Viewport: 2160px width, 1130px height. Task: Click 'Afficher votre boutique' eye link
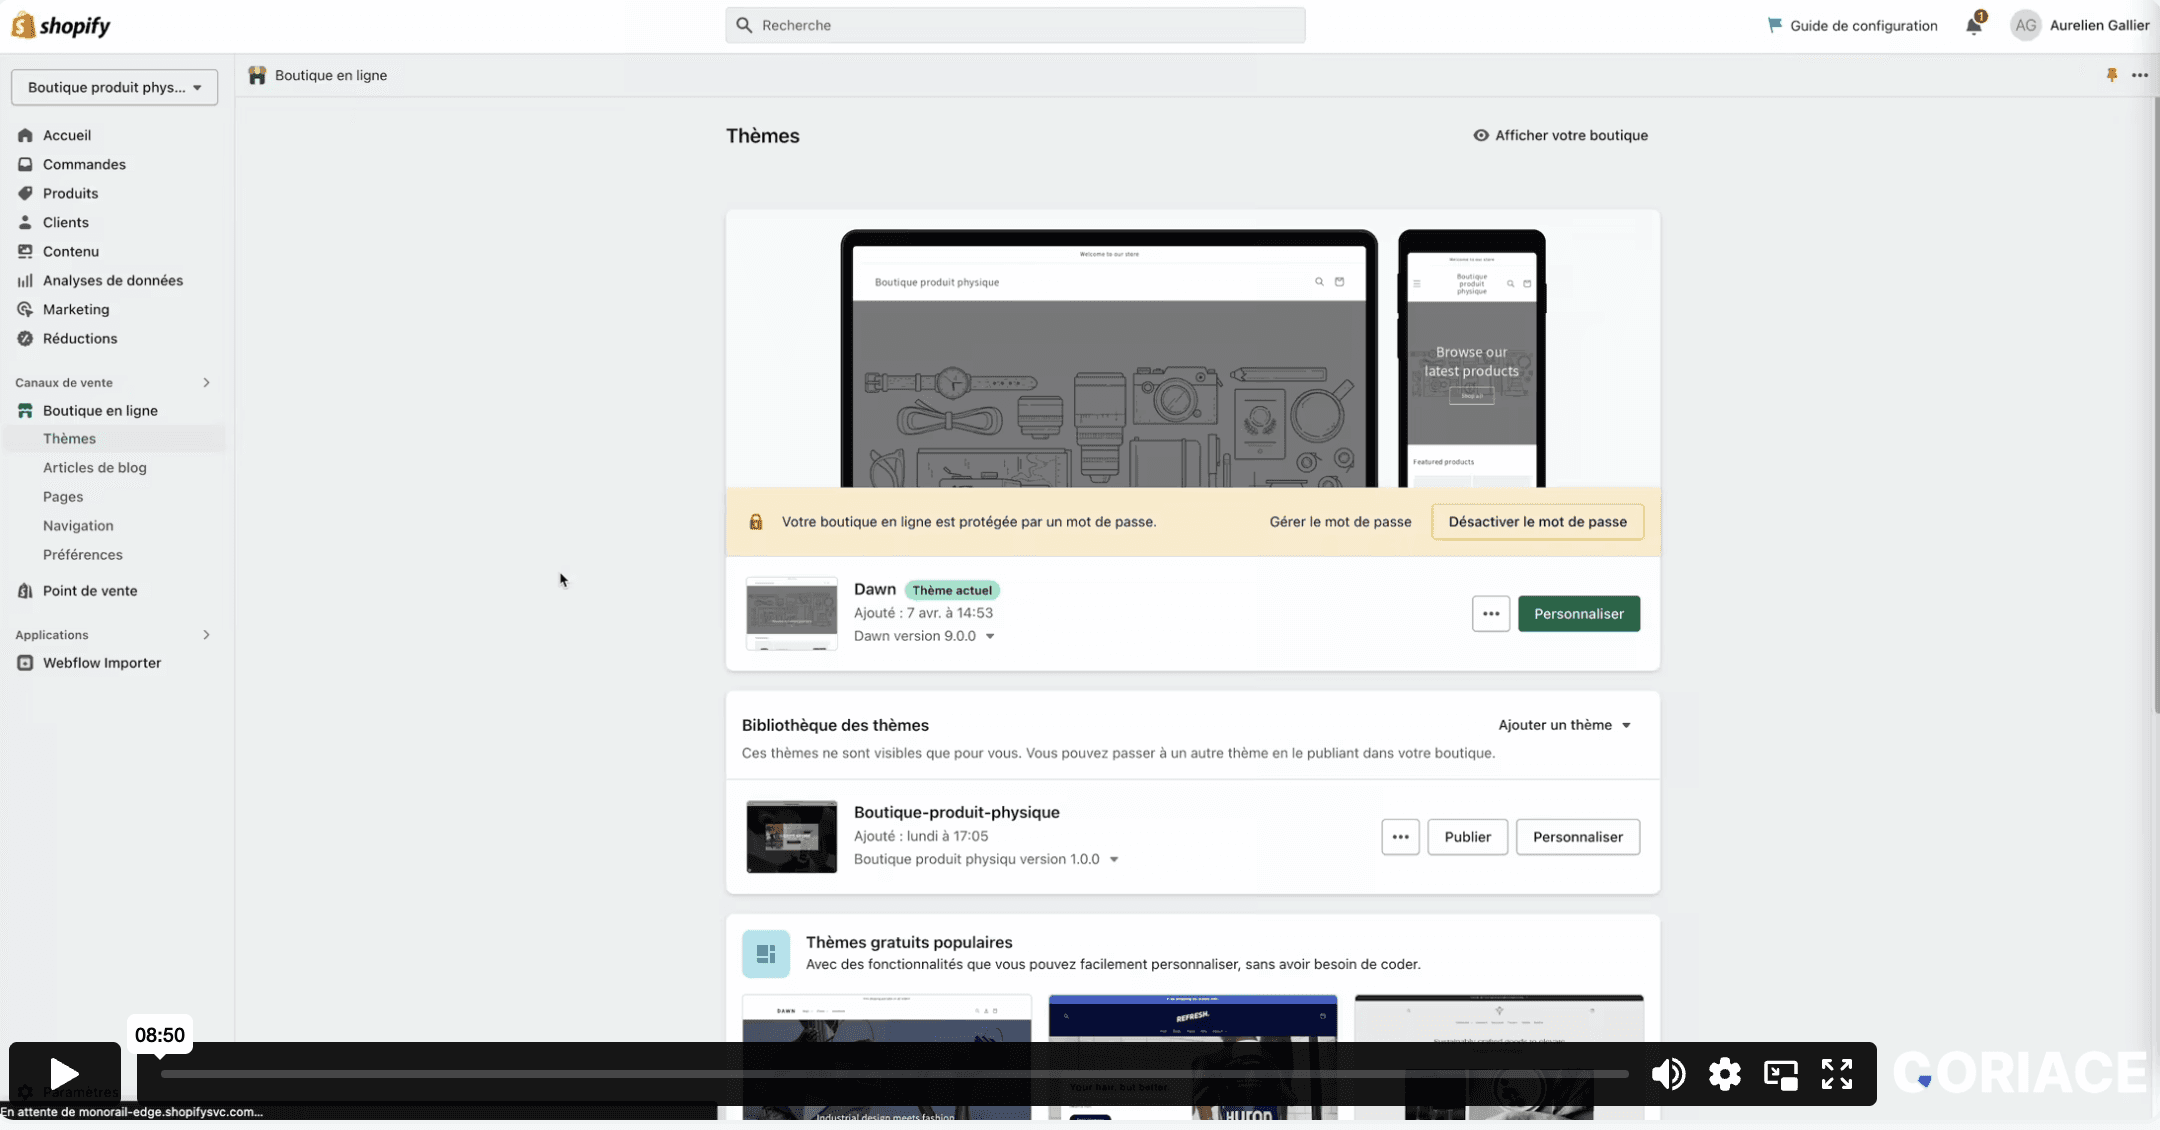click(x=1560, y=136)
